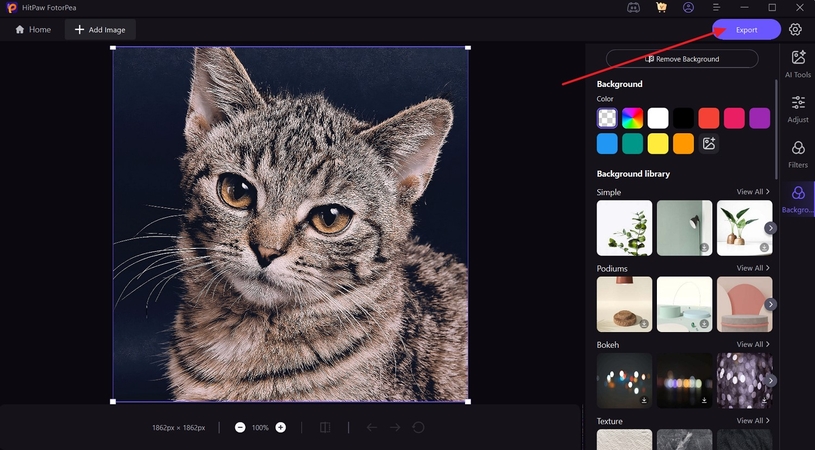
Task: Click Remove Background button
Action: pos(682,59)
